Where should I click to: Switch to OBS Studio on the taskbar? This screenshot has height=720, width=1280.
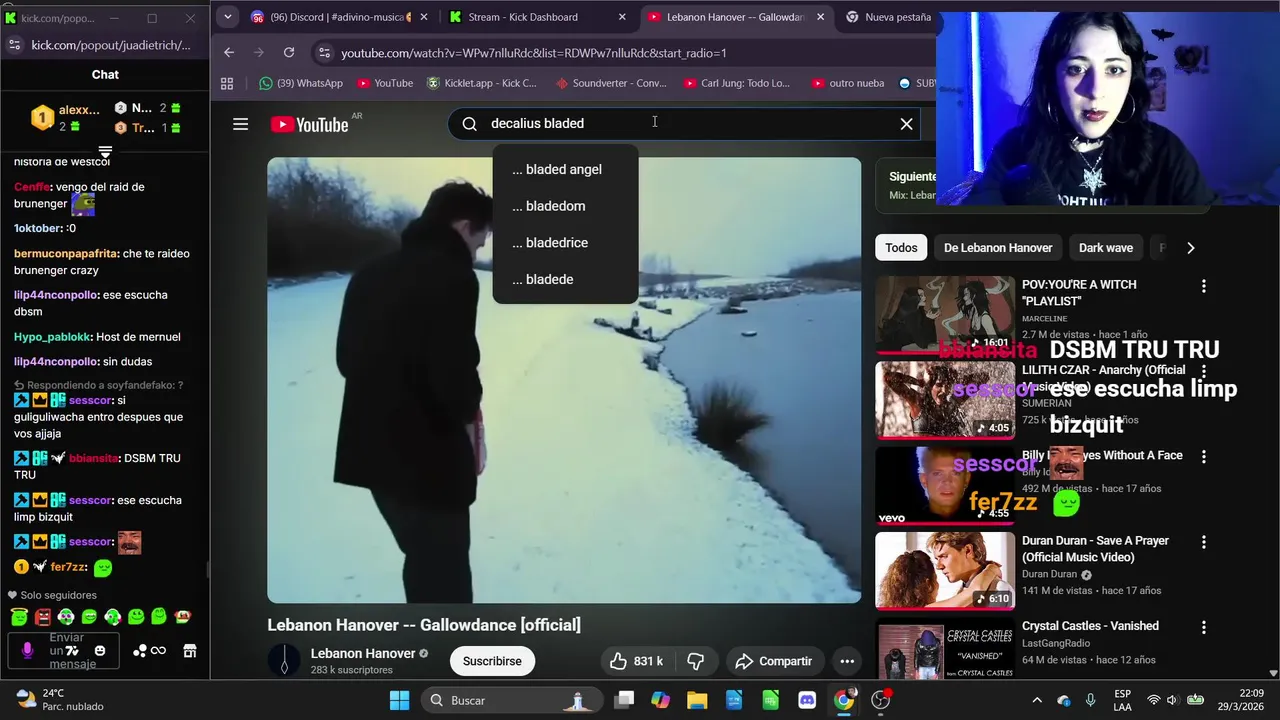pos(881,700)
